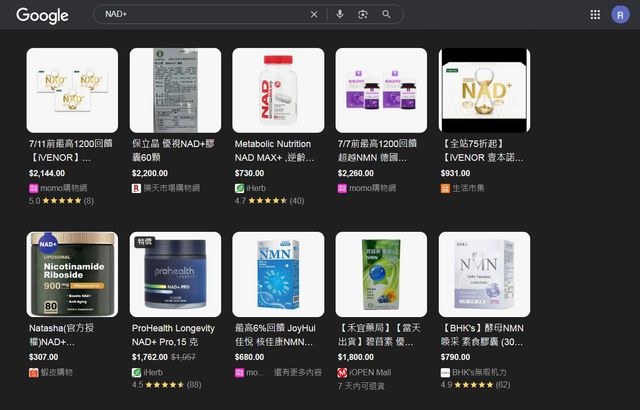
Task: Click momo store icon under $2,144.00 item
Action: point(33,188)
